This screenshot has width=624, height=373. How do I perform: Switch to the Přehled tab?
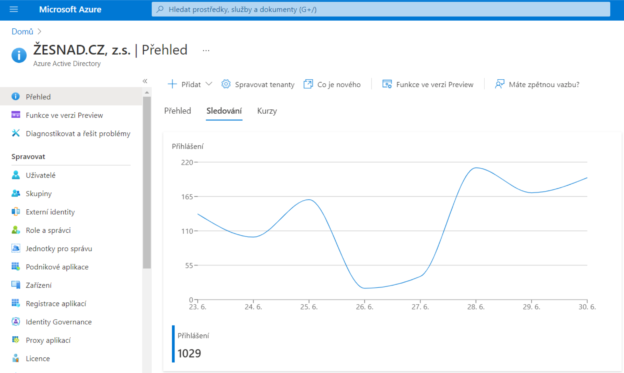(177, 111)
